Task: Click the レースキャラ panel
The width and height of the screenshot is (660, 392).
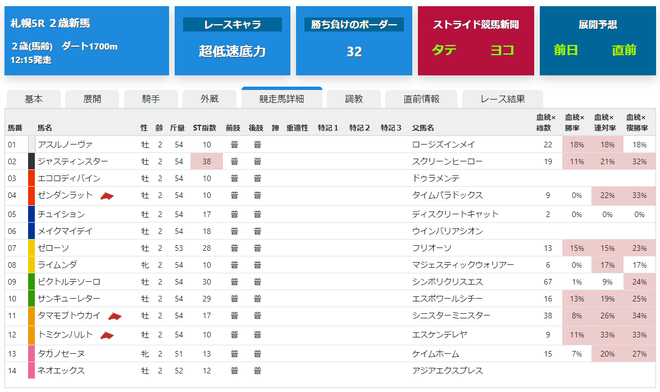Action: pos(232,40)
